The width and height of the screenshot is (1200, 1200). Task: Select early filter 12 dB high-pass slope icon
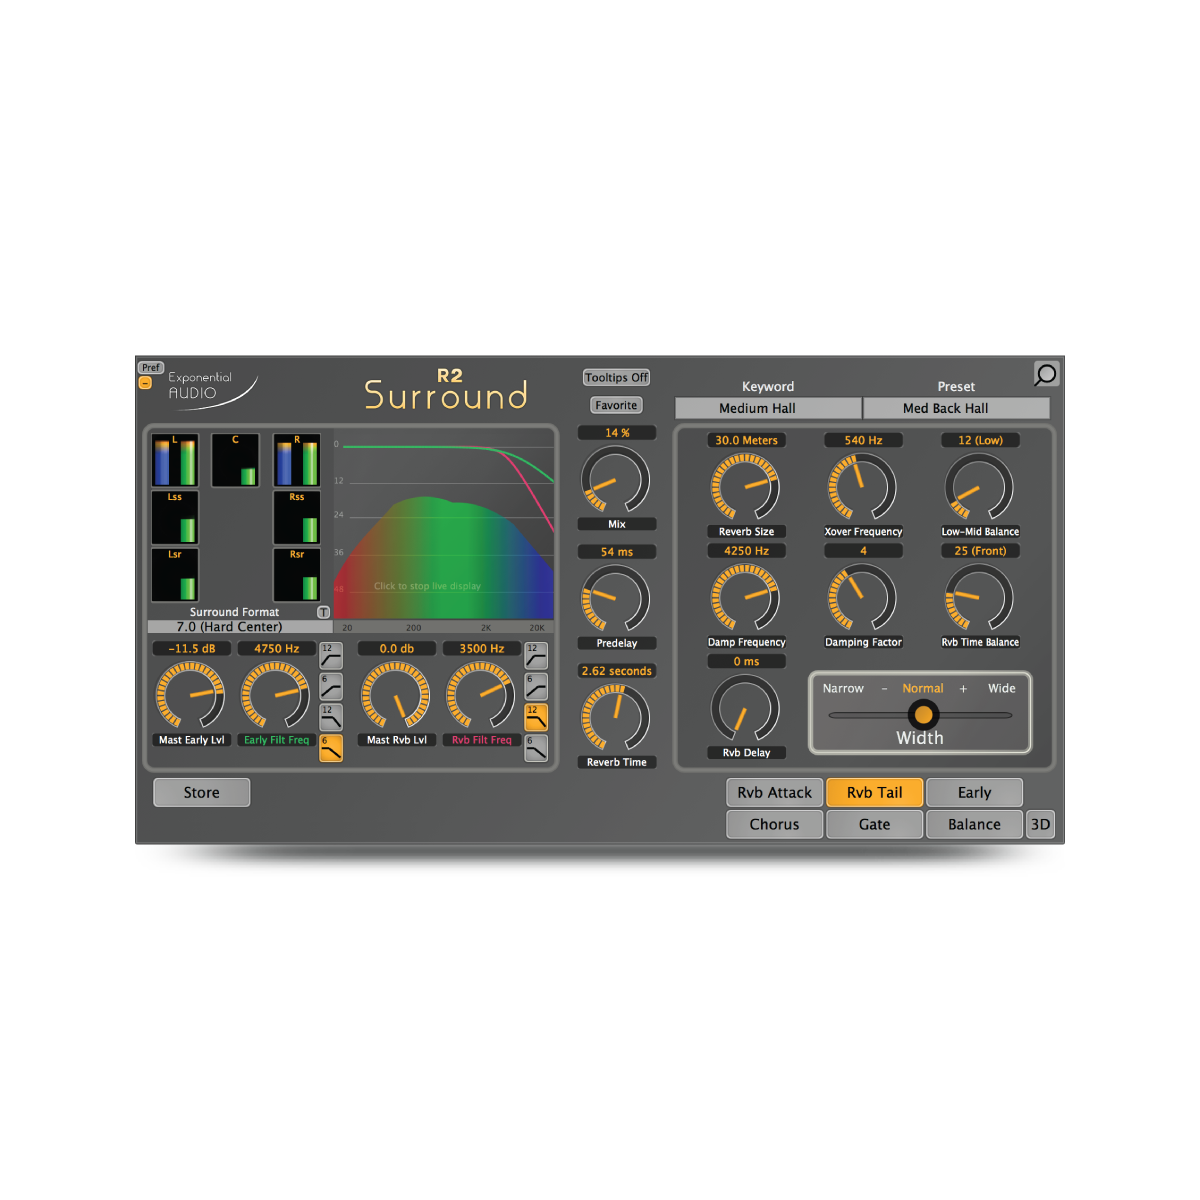click(x=330, y=656)
